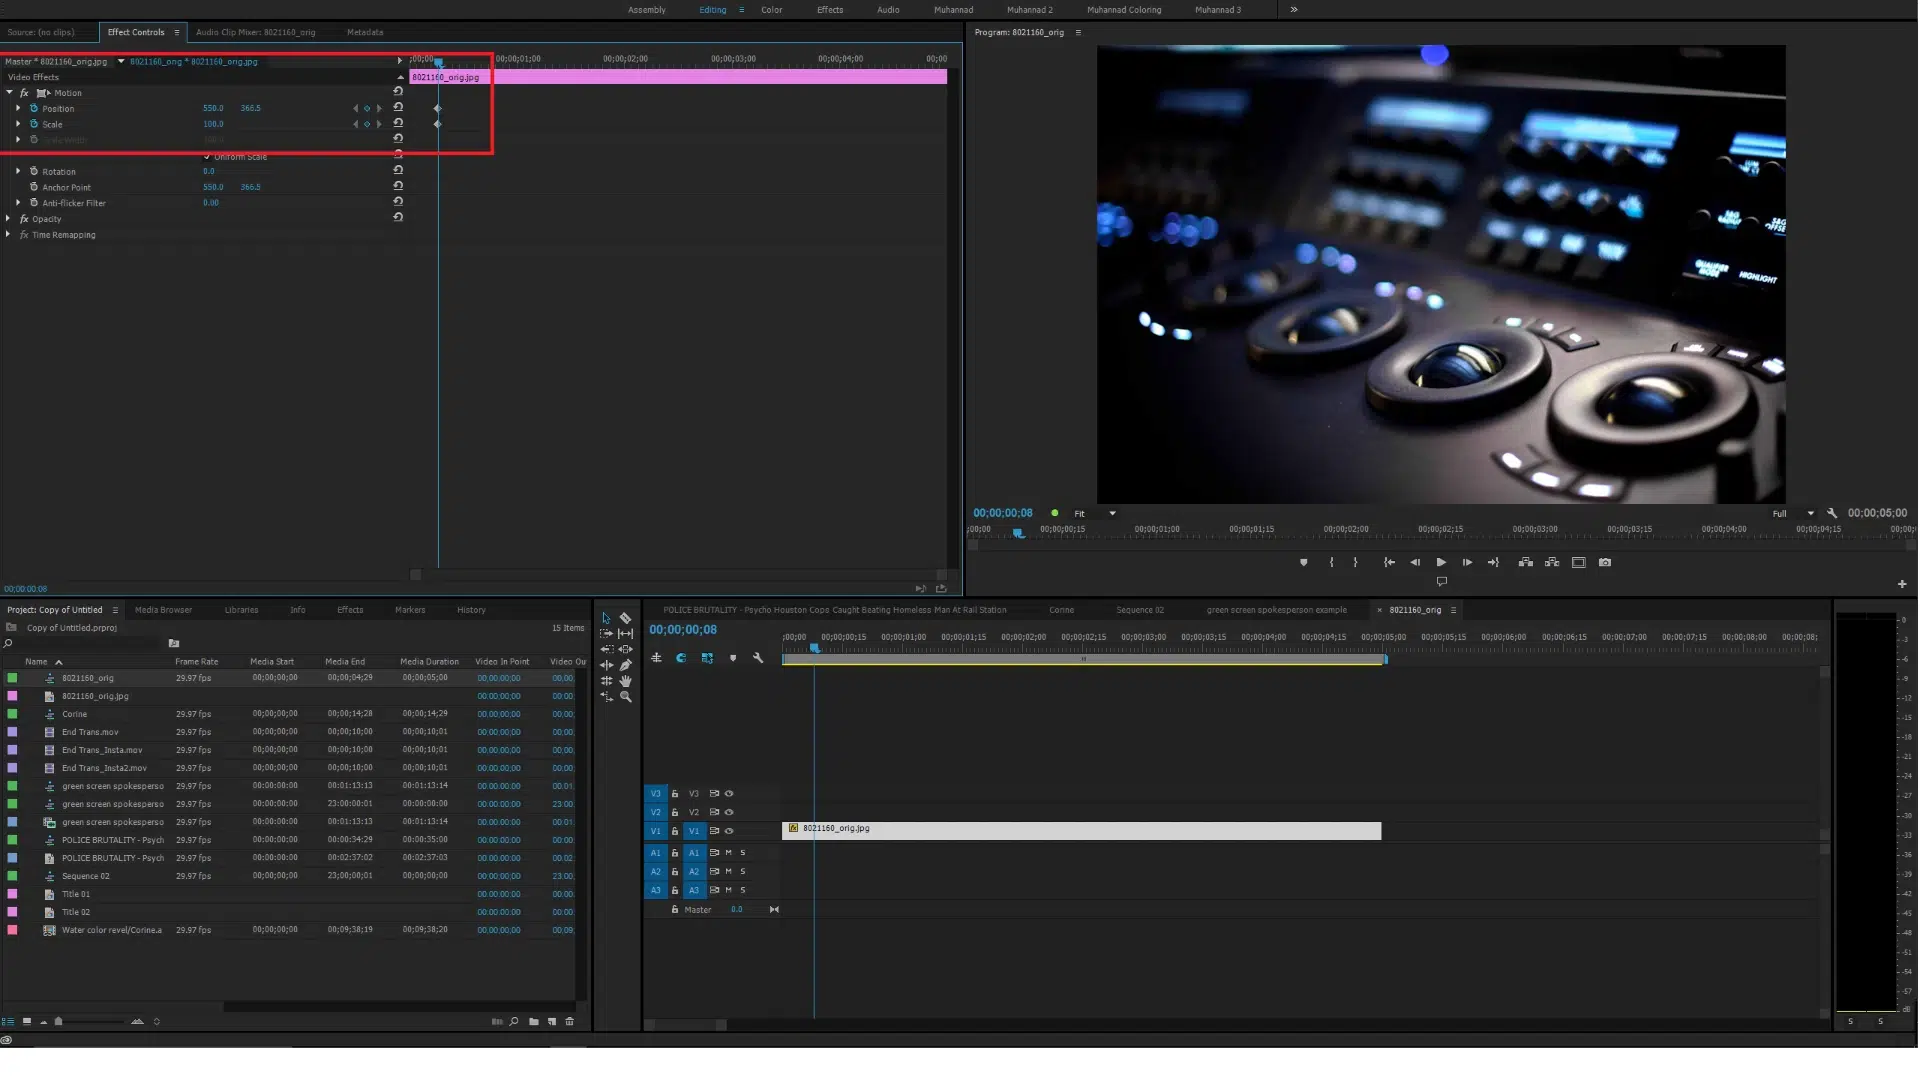Toggle Snap in timeline panel
Screen dimensions: 1920x1080
(681, 658)
